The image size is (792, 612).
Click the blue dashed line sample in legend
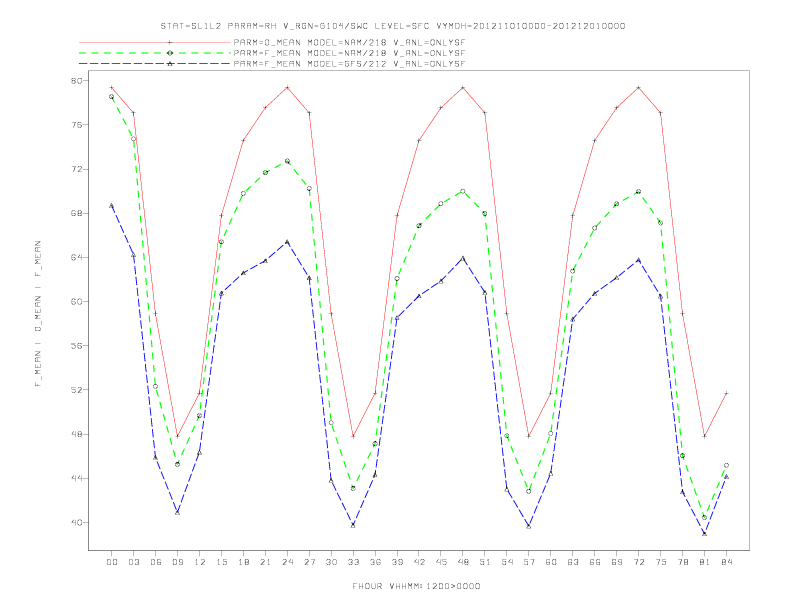(x=155, y=64)
